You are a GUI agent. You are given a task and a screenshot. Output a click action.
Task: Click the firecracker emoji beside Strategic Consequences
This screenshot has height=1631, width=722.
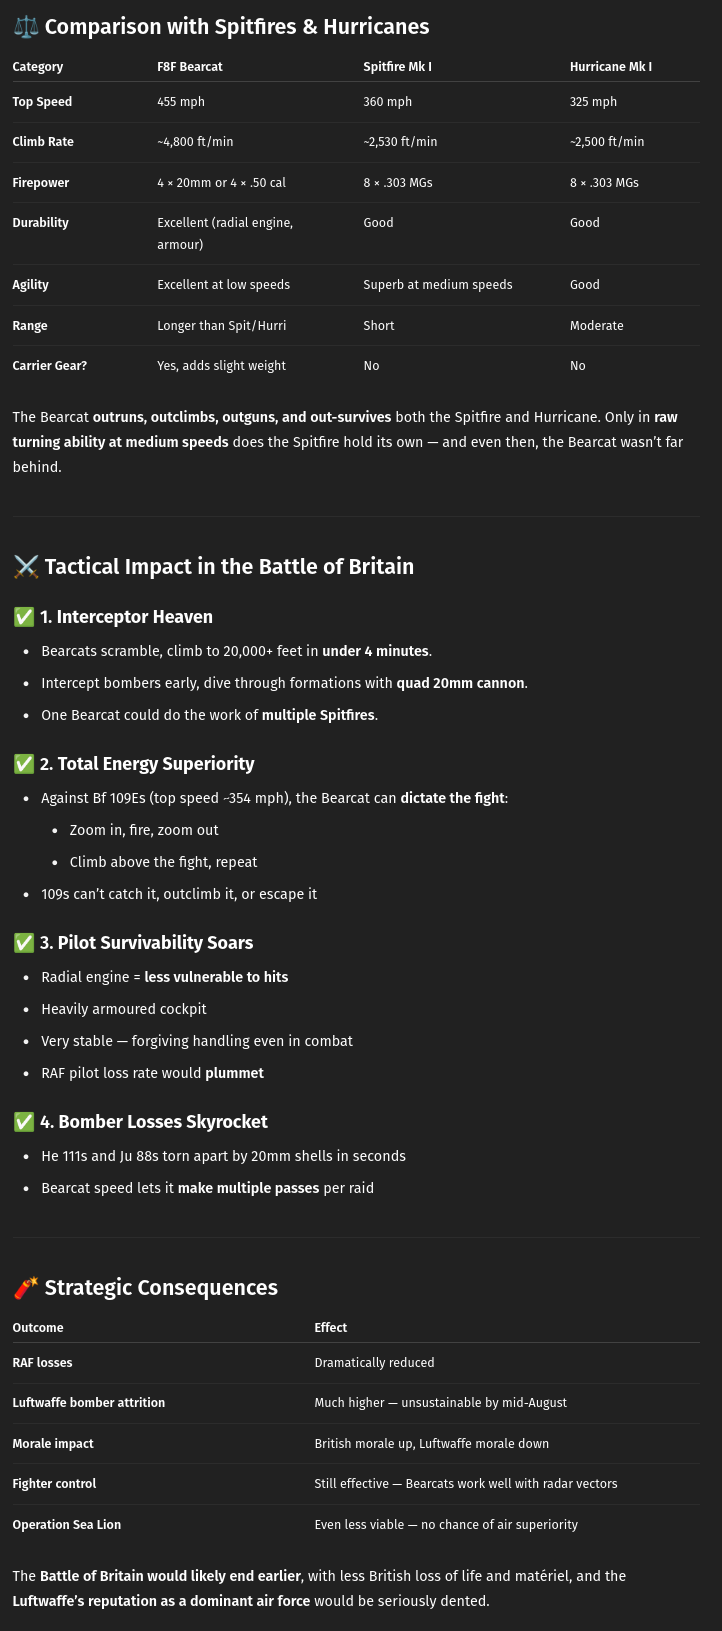[26, 1288]
